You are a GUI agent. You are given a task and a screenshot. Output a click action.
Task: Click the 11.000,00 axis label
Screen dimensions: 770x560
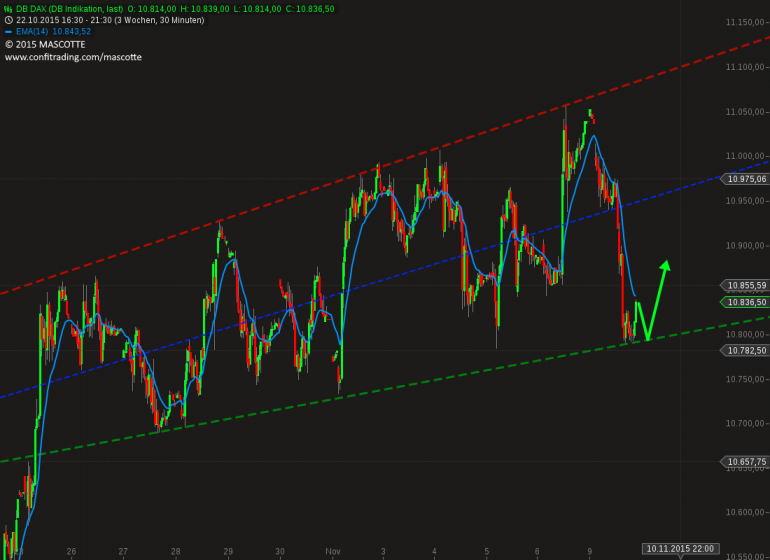(x=745, y=156)
